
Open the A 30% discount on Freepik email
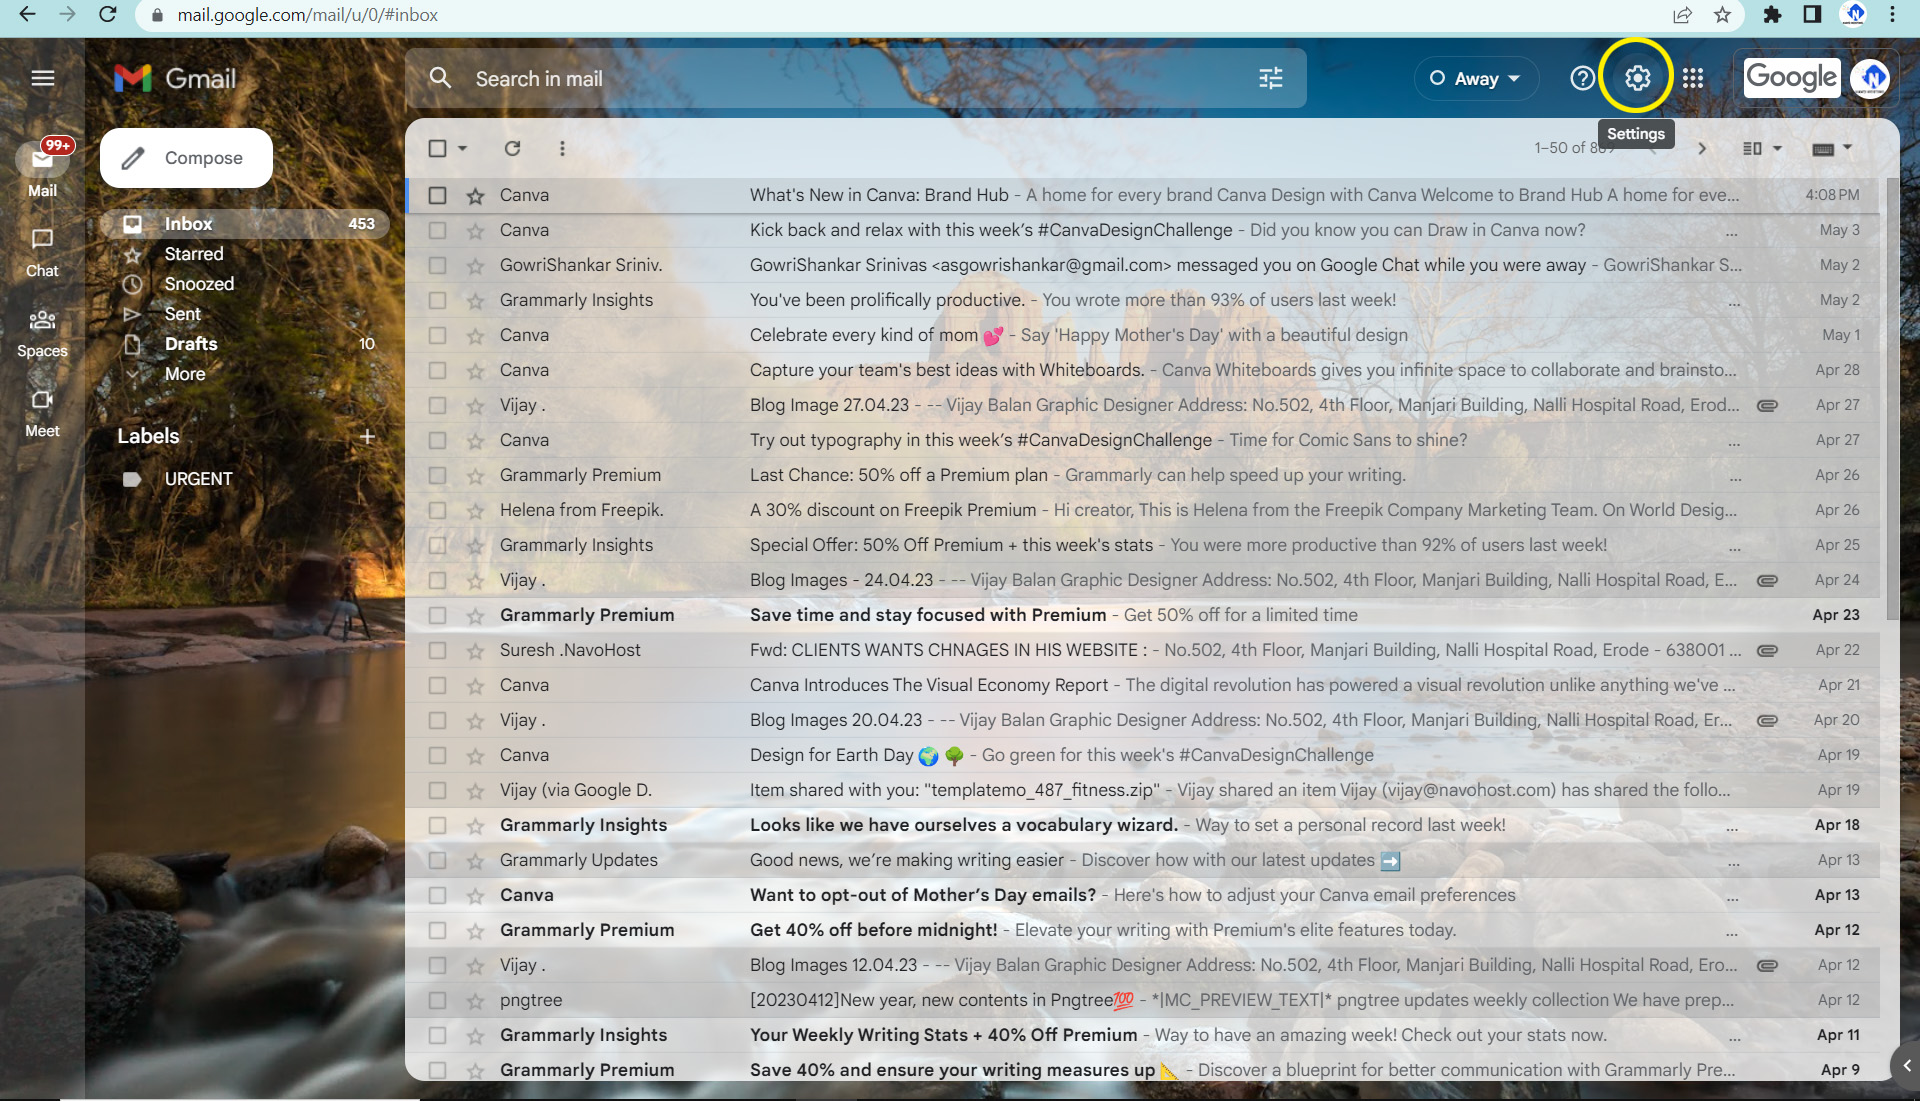[1142, 510]
